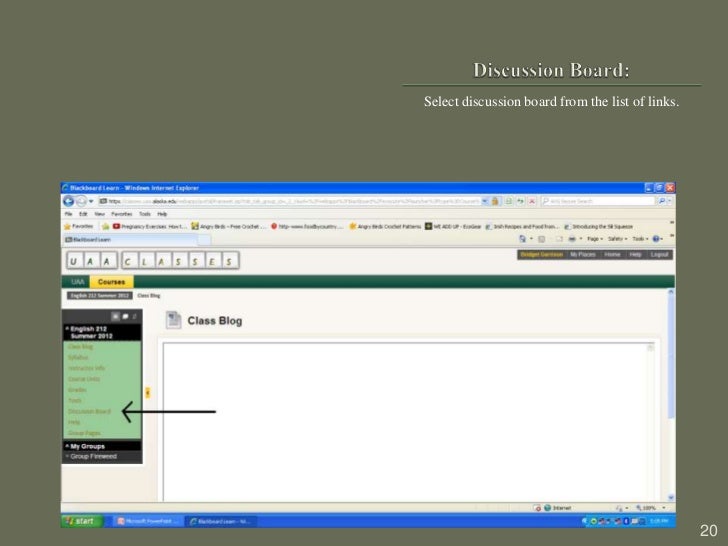Image resolution: width=728 pixels, height=546 pixels.
Task: Click the browser Back arrow button
Action: tap(69, 201)
